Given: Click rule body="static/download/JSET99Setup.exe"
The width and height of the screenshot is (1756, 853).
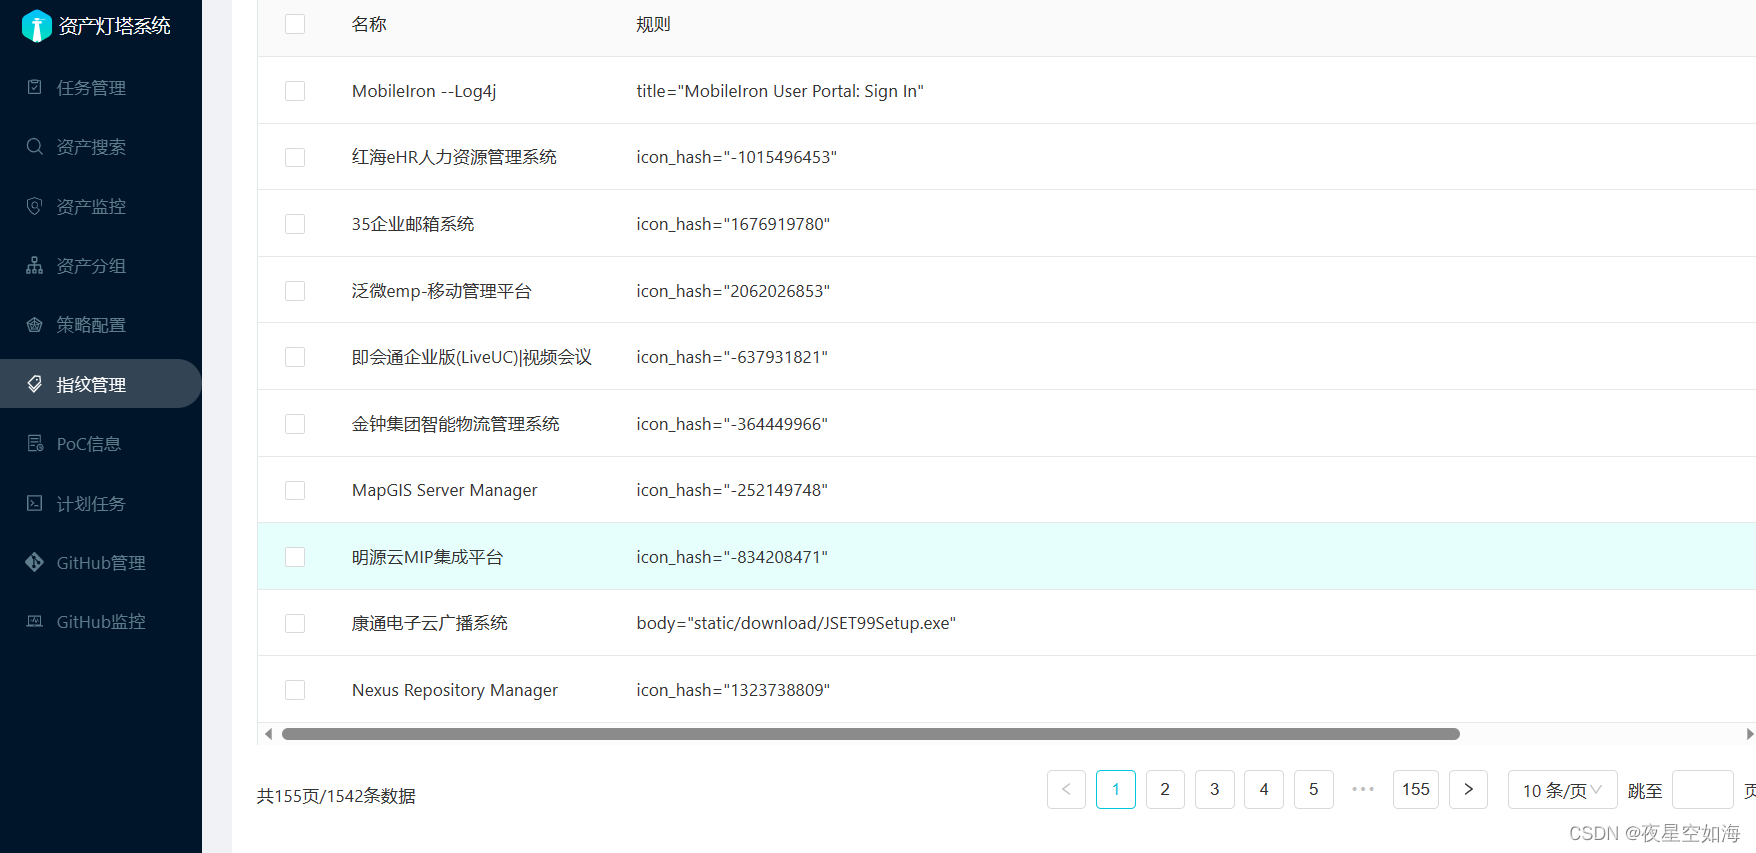Looking at the screenshot, I should pos(796,623).
